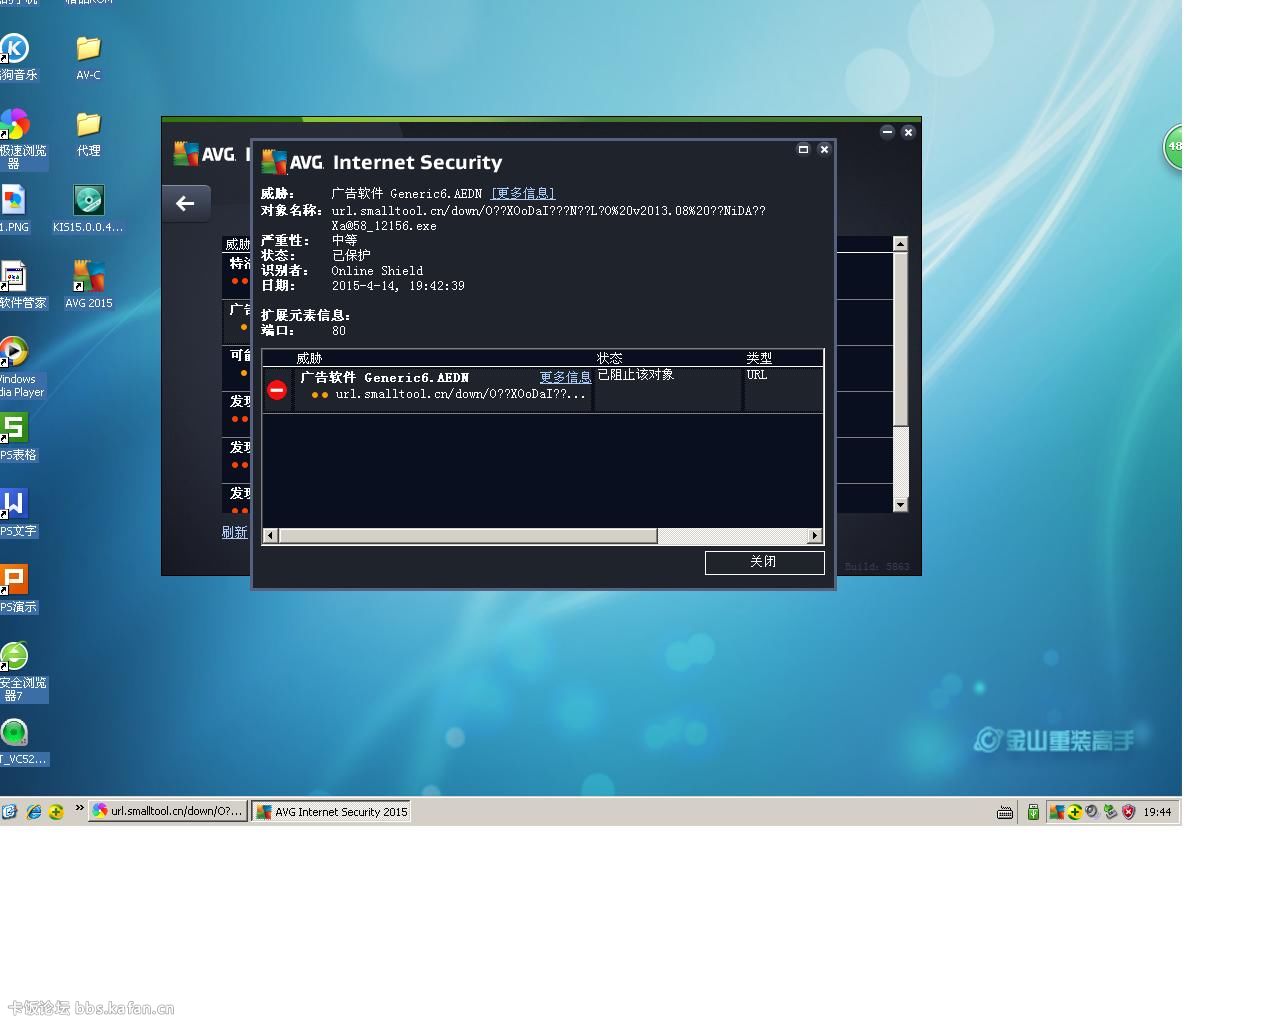Click the yellow-green plus tray icon
The height and width of the screenshot is (1024, 1280).
1074,812
